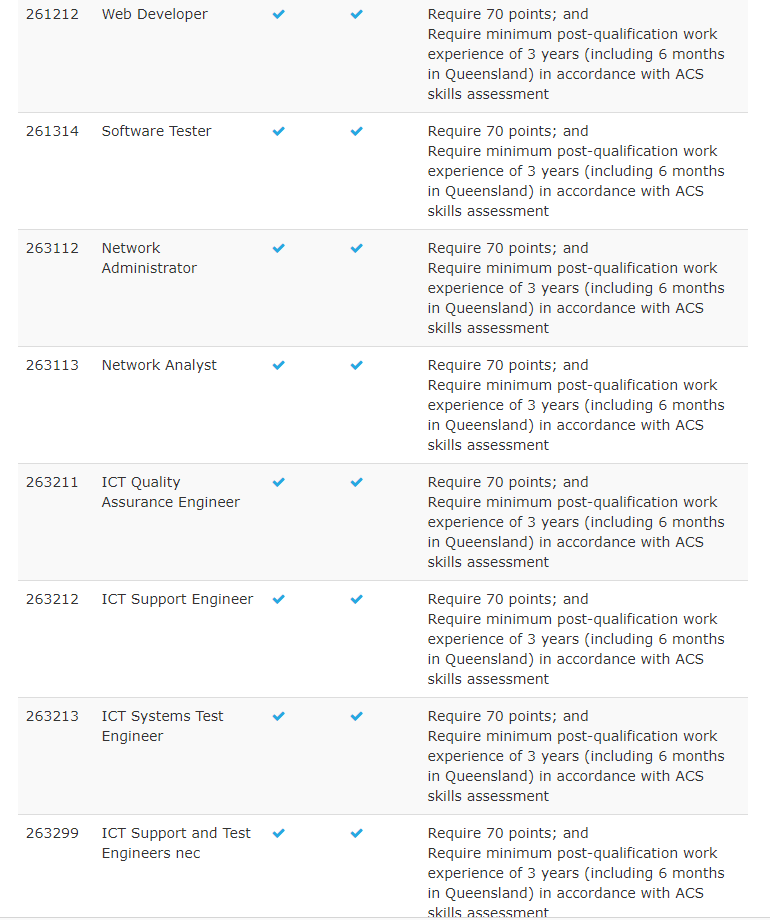Click occupation code 263211
The width and height of the screenshot is (770, 920).
(52, 483)
